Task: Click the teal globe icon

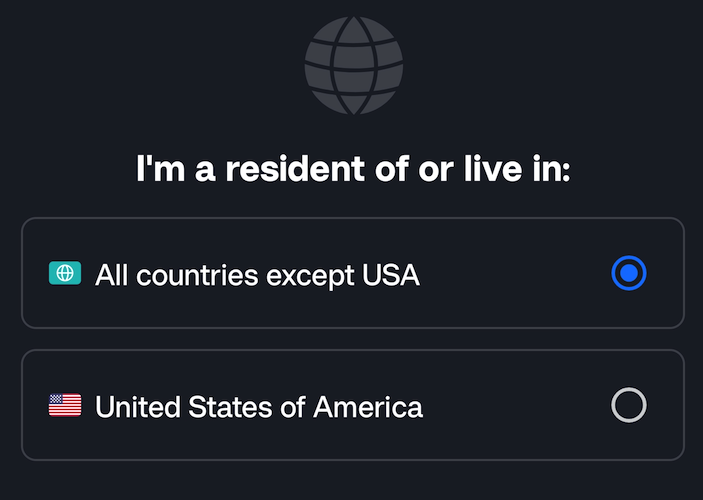Action: coord(65,273)
